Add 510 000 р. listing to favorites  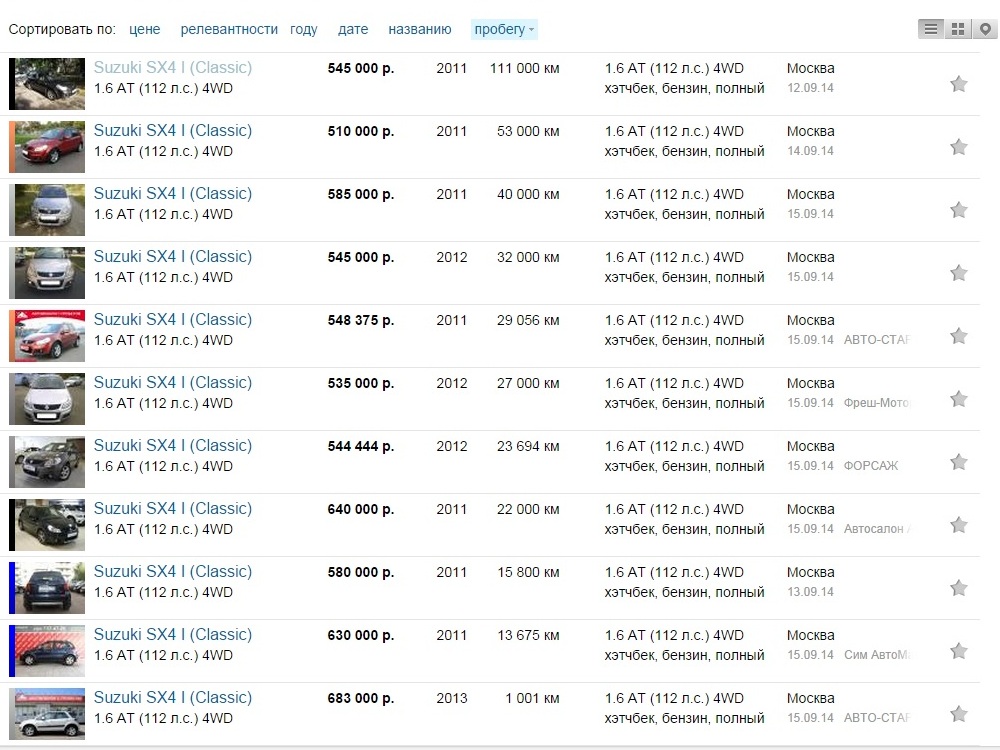coord(959,147)
